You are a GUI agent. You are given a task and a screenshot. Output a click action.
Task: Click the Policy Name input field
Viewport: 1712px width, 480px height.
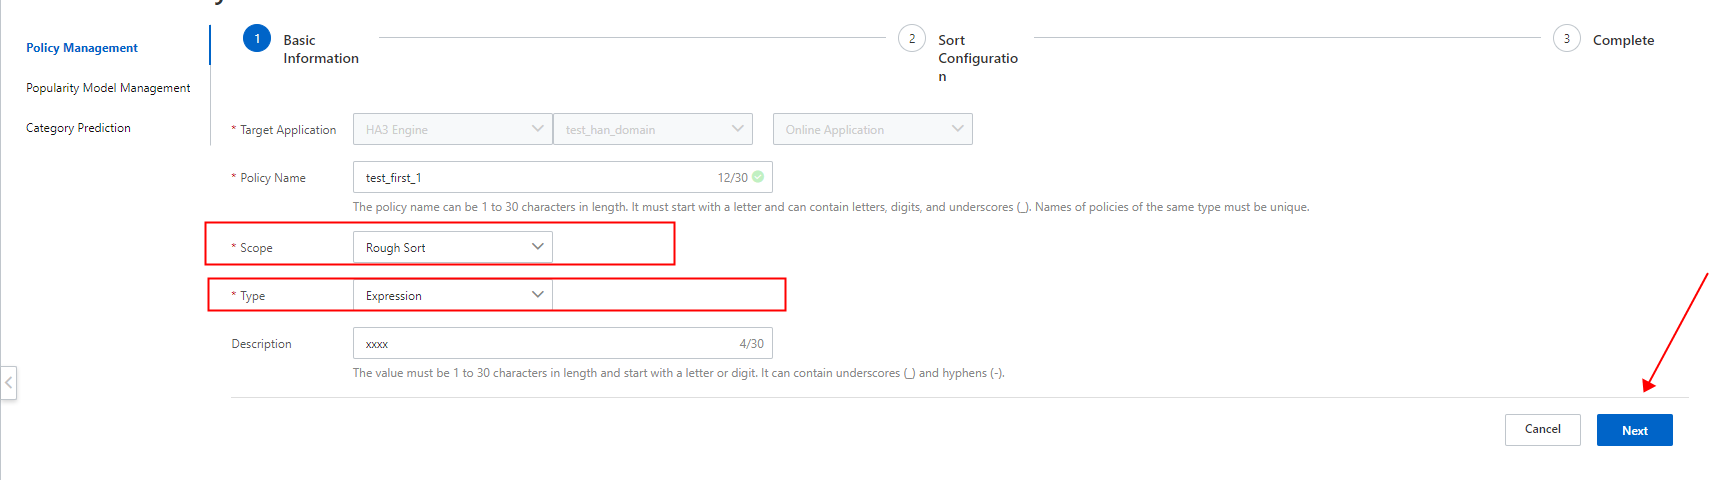[530, 177]
